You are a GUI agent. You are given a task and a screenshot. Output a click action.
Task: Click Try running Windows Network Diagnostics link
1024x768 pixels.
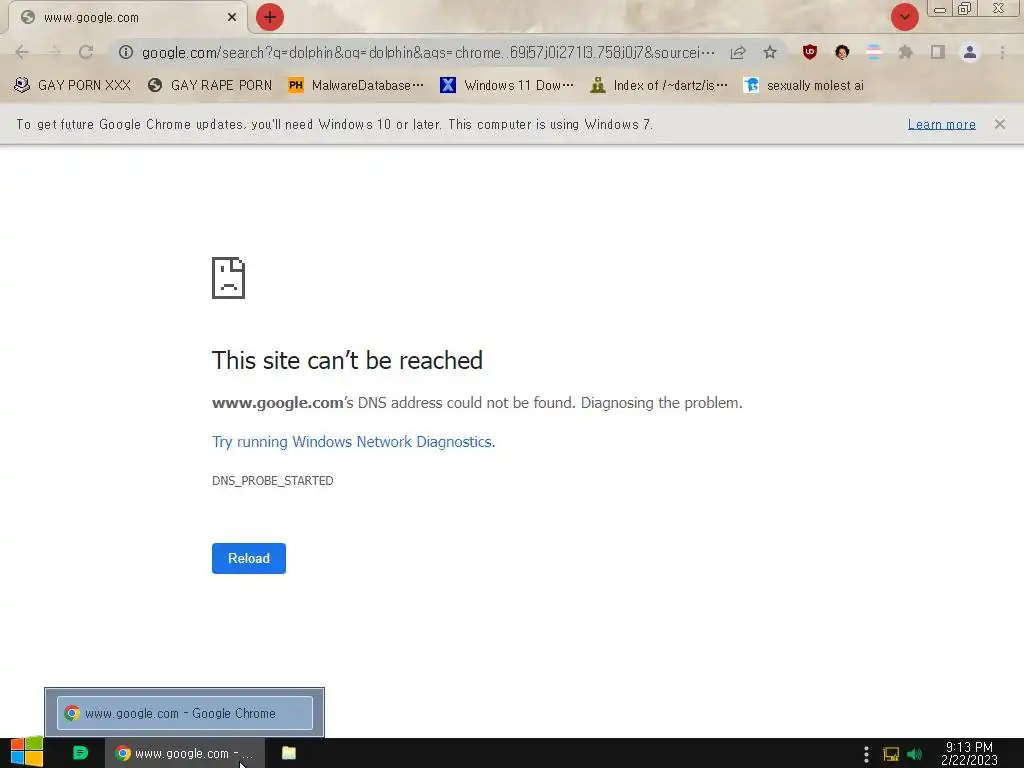pos(353,442)
